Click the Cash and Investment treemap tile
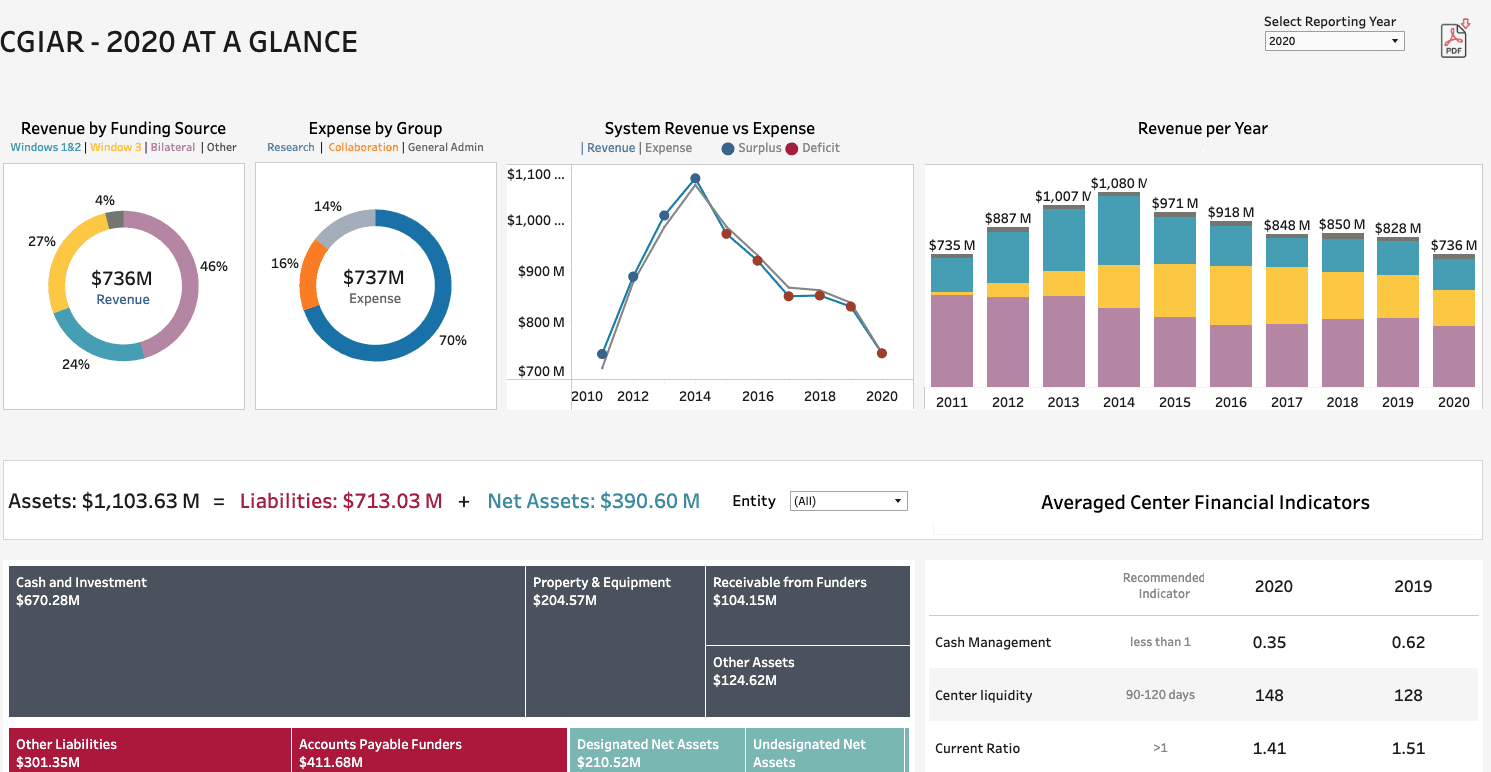This screenshot has height=772, width=1491. [267, 641]
